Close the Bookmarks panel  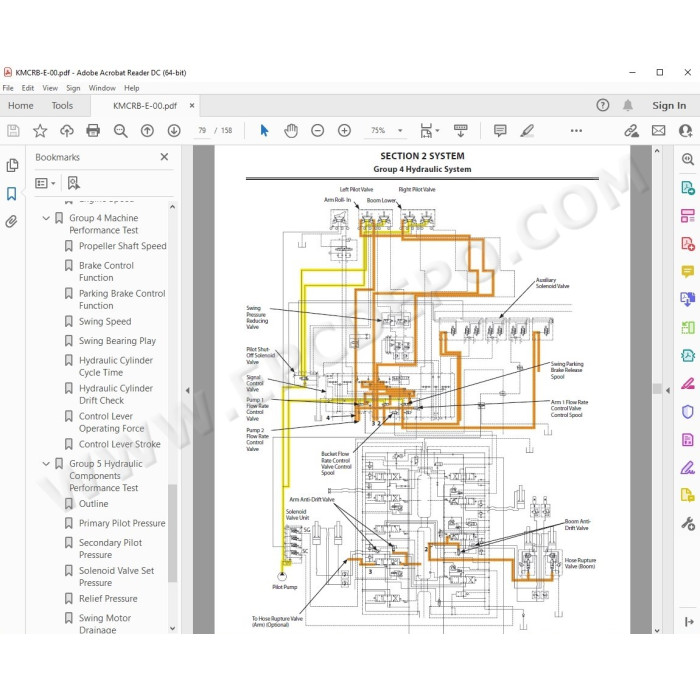(x=164, y=157)
